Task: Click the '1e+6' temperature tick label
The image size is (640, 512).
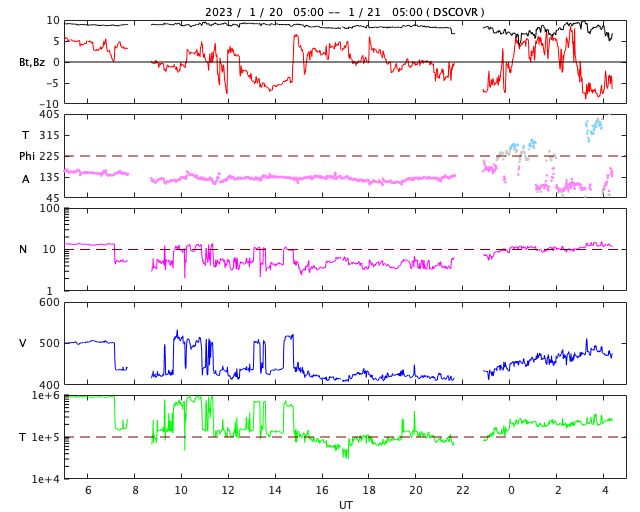Action: 45,396
